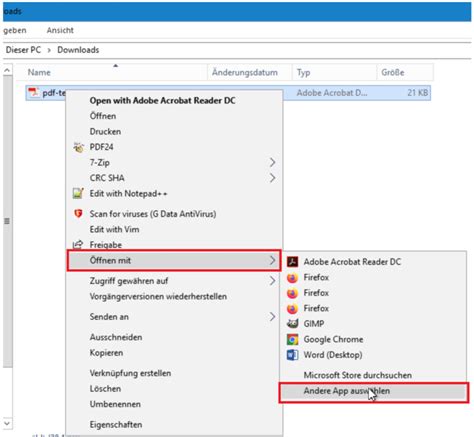474x437 pixels.
Task: Click the navigation pane scrollbar thumb
Action: tap(7, 221)
